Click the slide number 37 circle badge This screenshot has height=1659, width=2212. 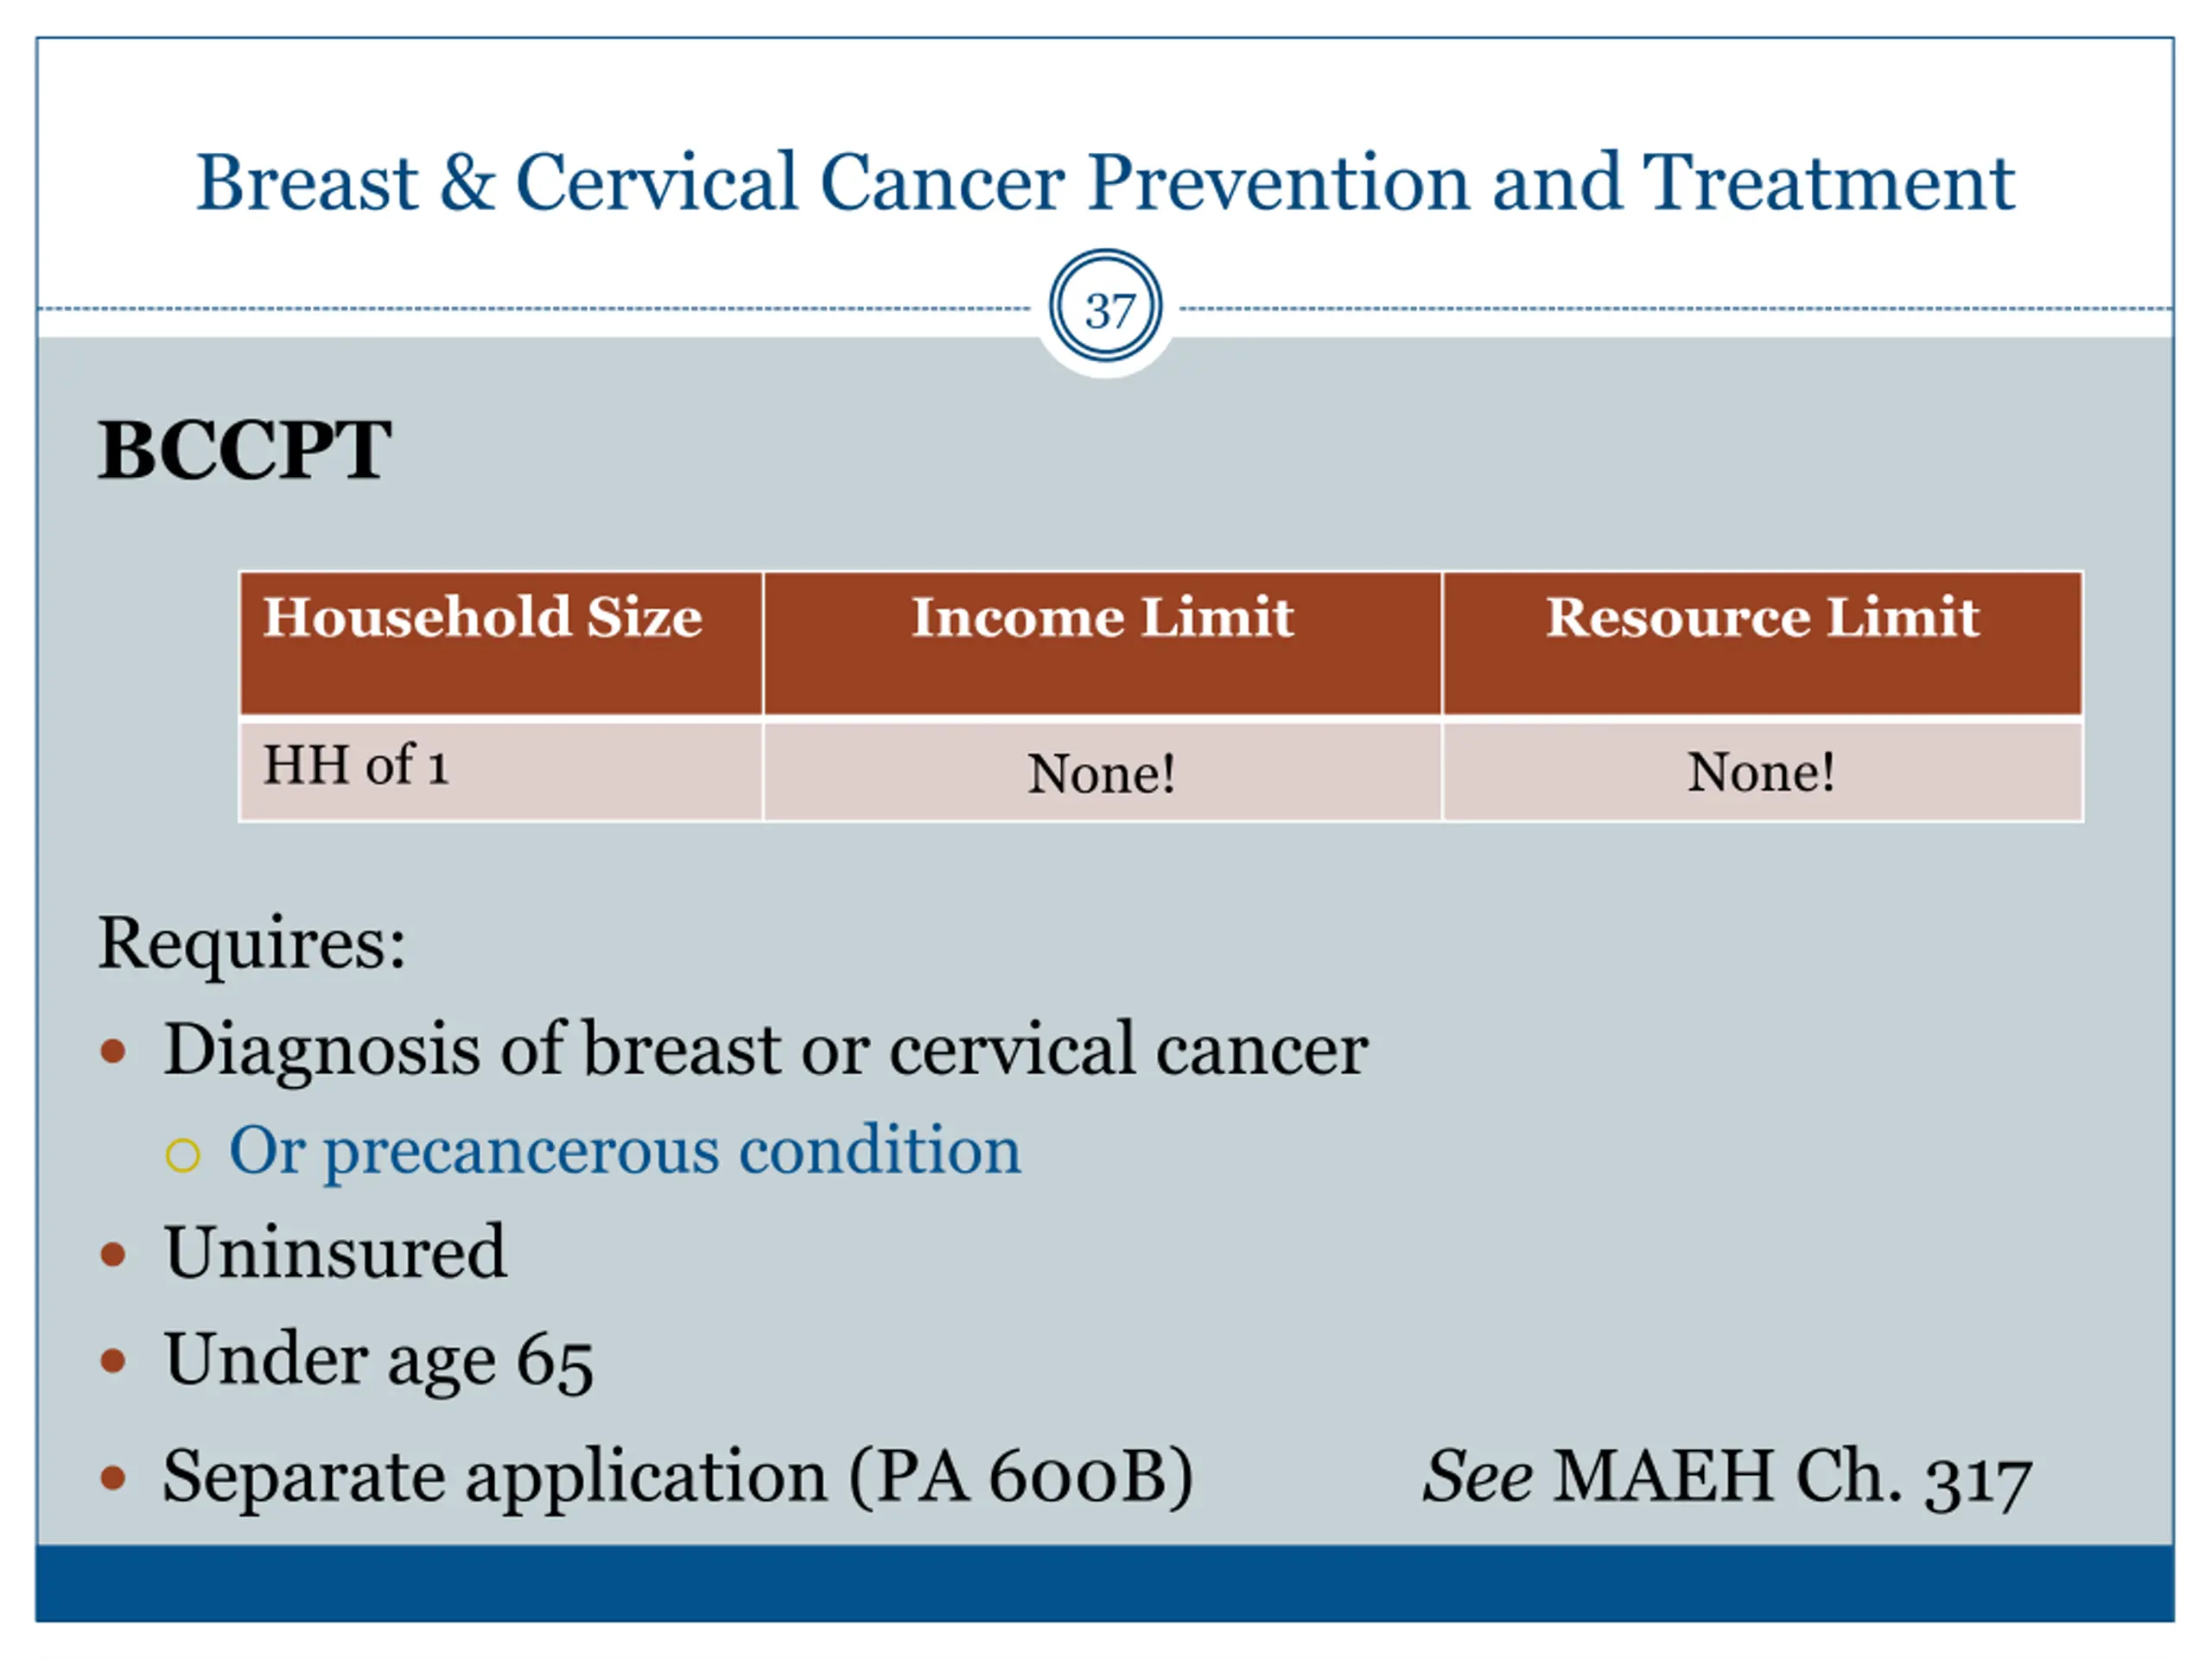click(x=1105, y=306)
